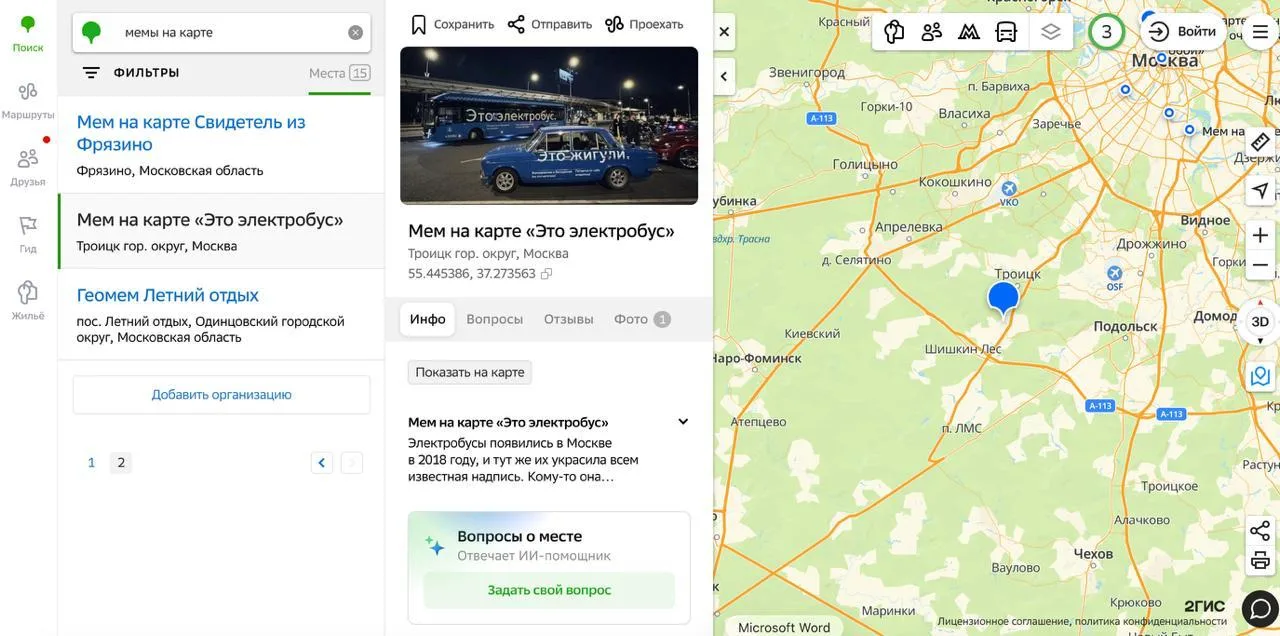The height and width of the screenshot is (636, 1280).
Task: Switch to the Отзывы tab
Action: (x=569, y=319)
